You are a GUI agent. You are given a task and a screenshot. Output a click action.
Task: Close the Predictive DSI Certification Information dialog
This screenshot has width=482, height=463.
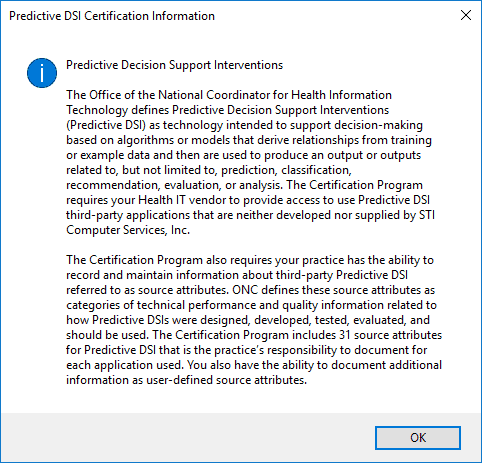click(x=466, y=15)
